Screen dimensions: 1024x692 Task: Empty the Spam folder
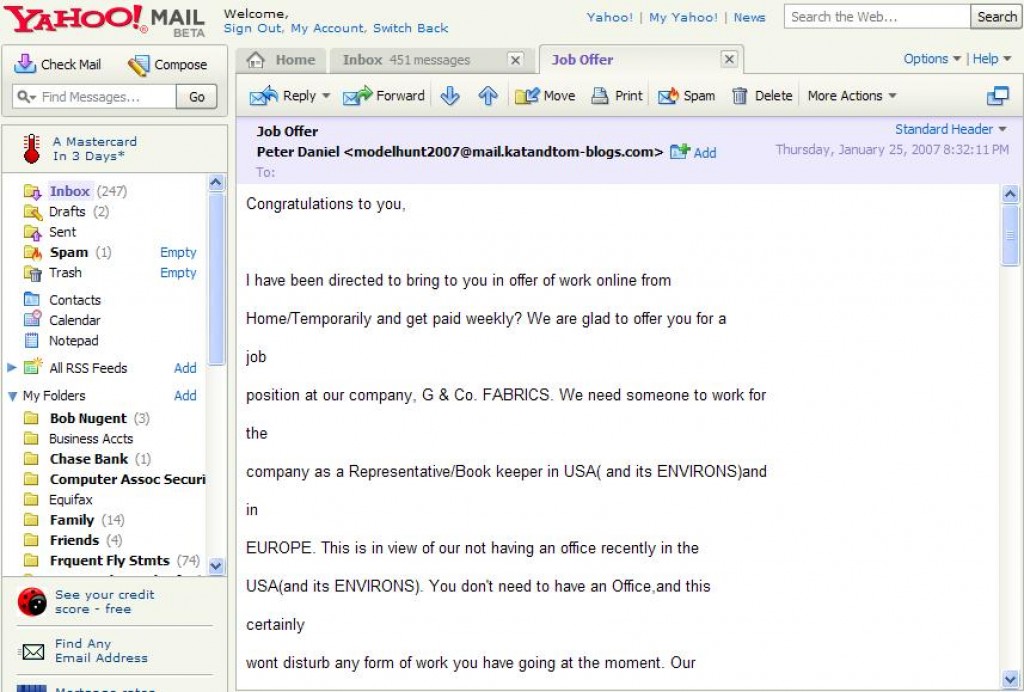pyautogui.click(x=178, y=252)
